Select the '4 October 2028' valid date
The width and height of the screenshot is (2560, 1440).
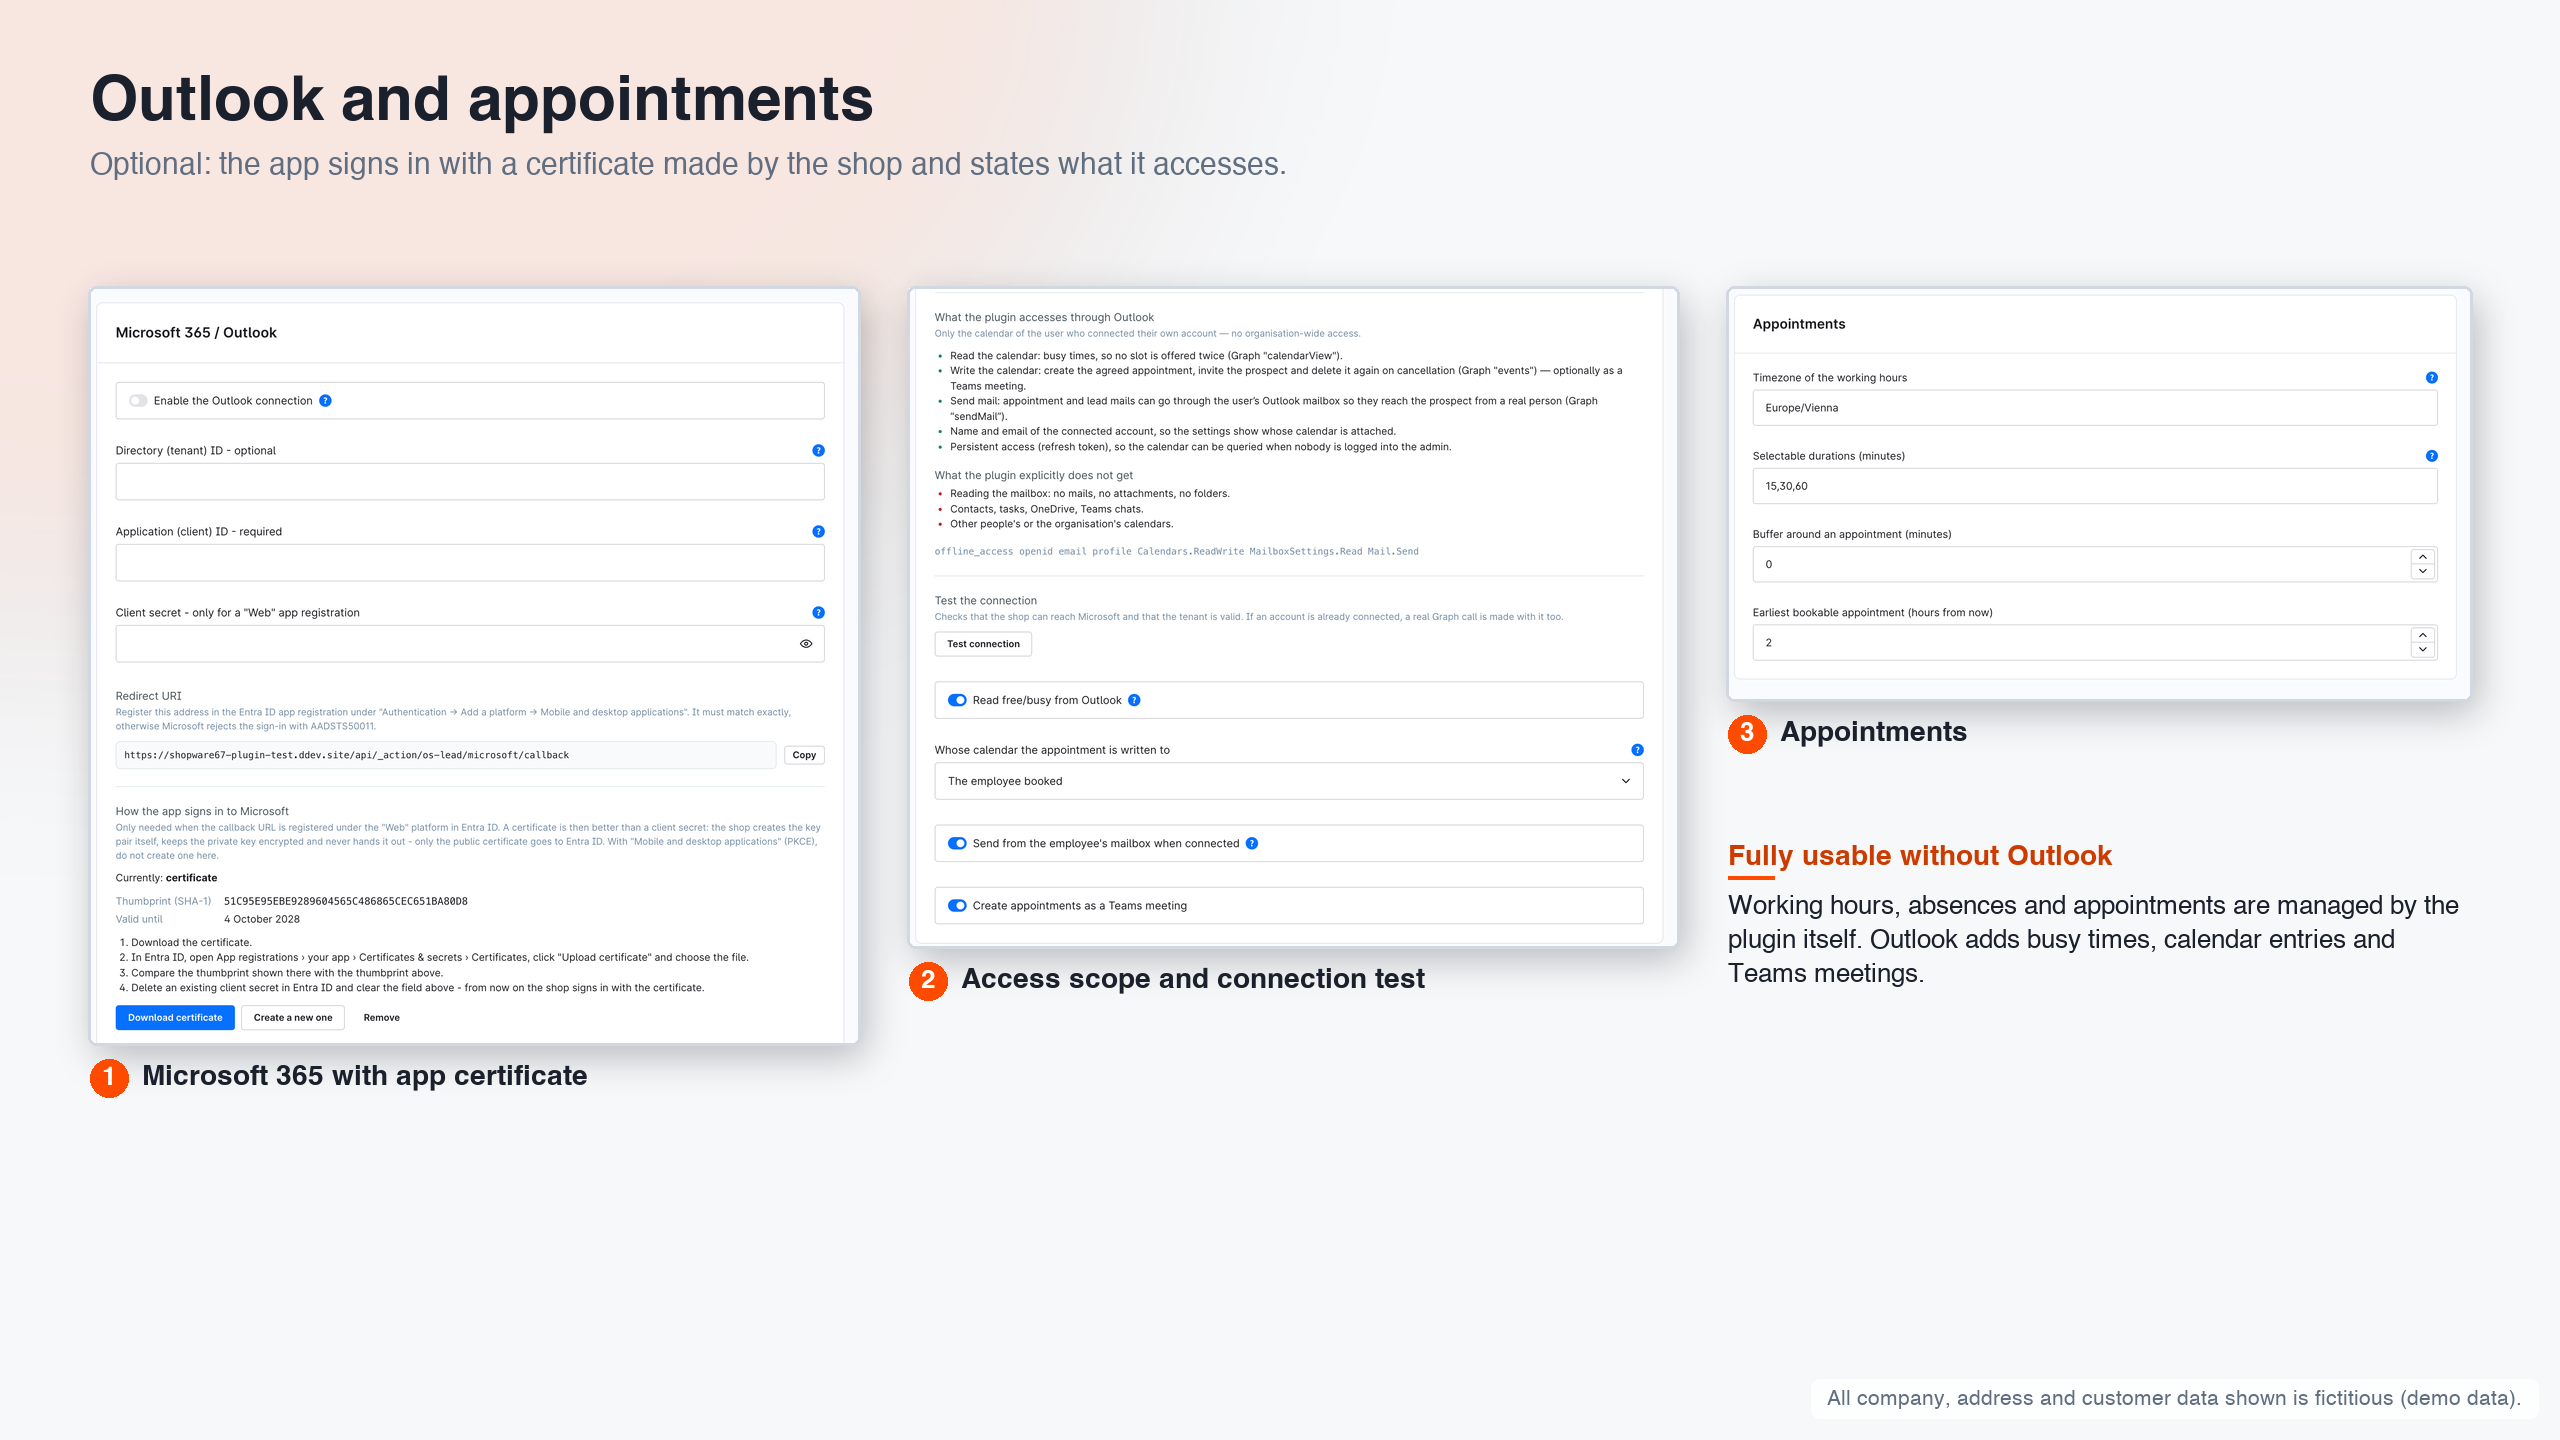(262, 920)
